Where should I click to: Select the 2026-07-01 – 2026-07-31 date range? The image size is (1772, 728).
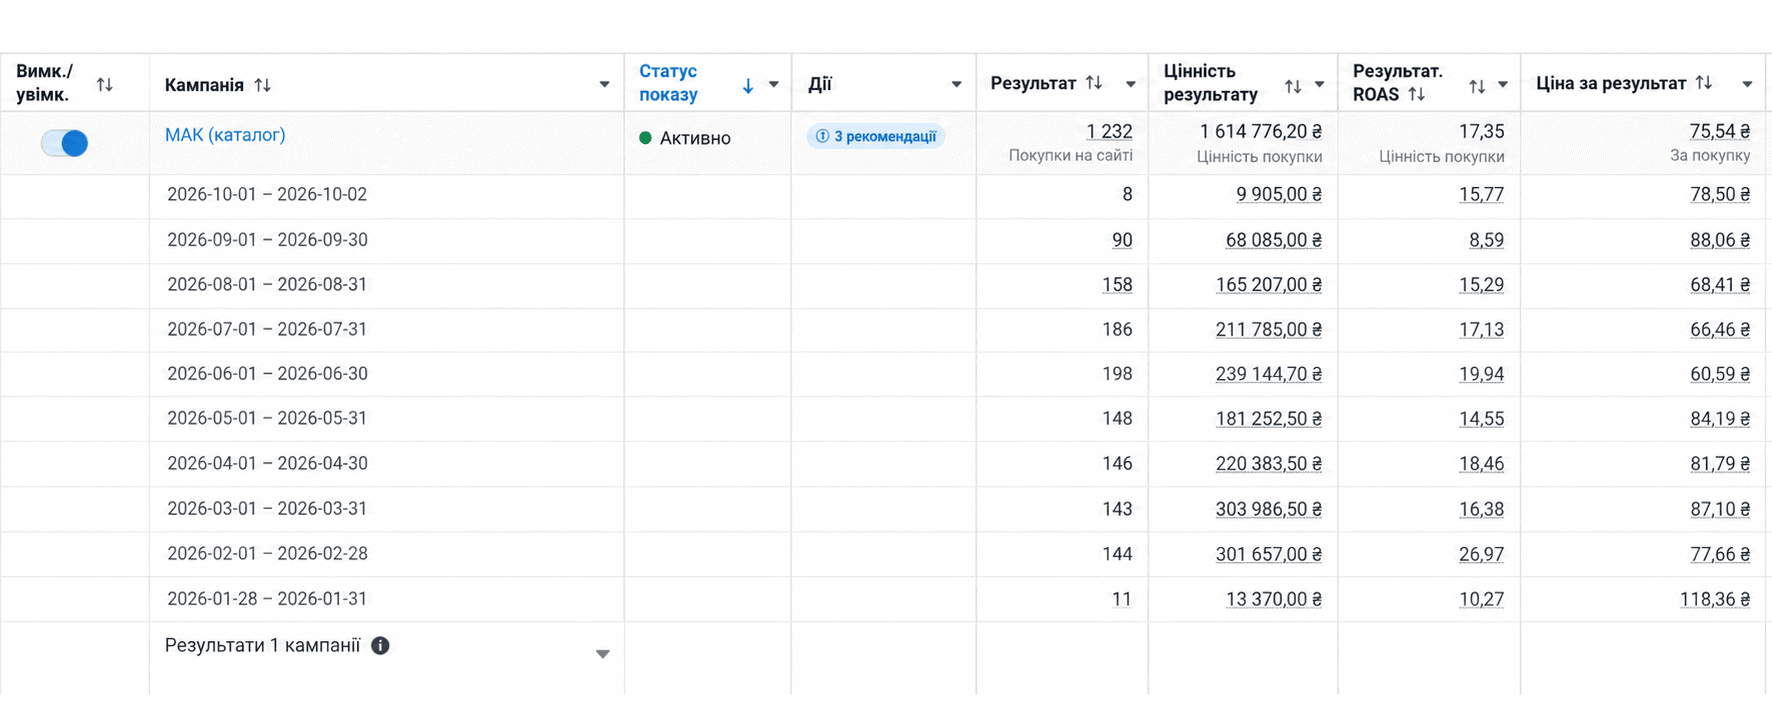267,330
